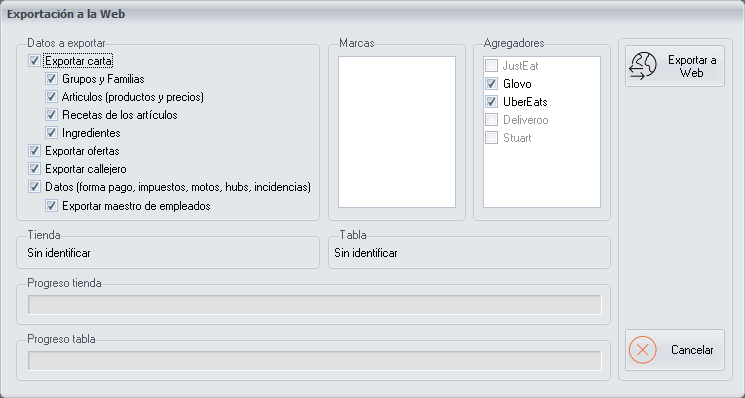Uncheck Recetas de los artículos
This screenshot has height=398, width=745.
point(51,115)
